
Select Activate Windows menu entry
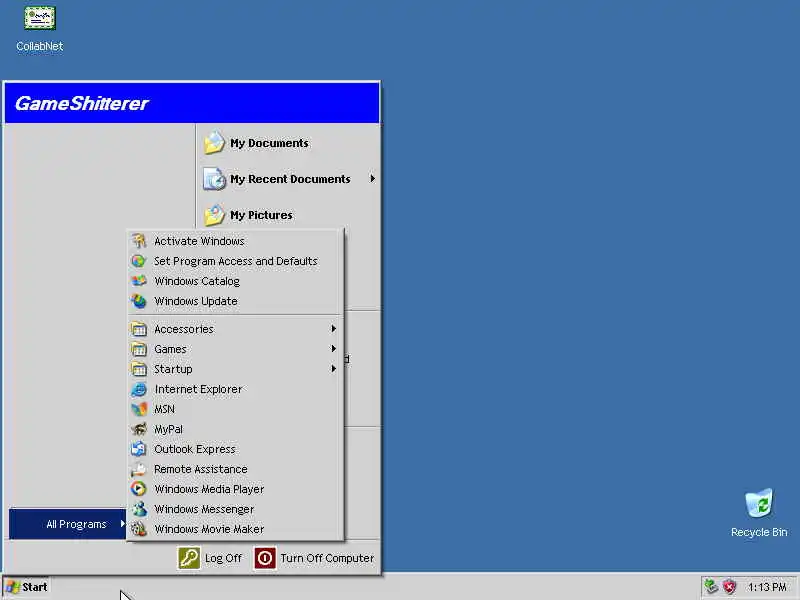(235, 241)
